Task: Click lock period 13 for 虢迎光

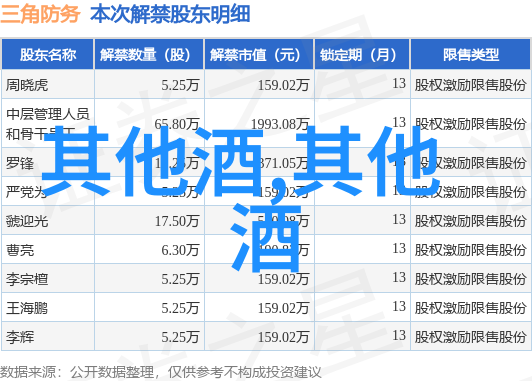Action: (399, 220)
